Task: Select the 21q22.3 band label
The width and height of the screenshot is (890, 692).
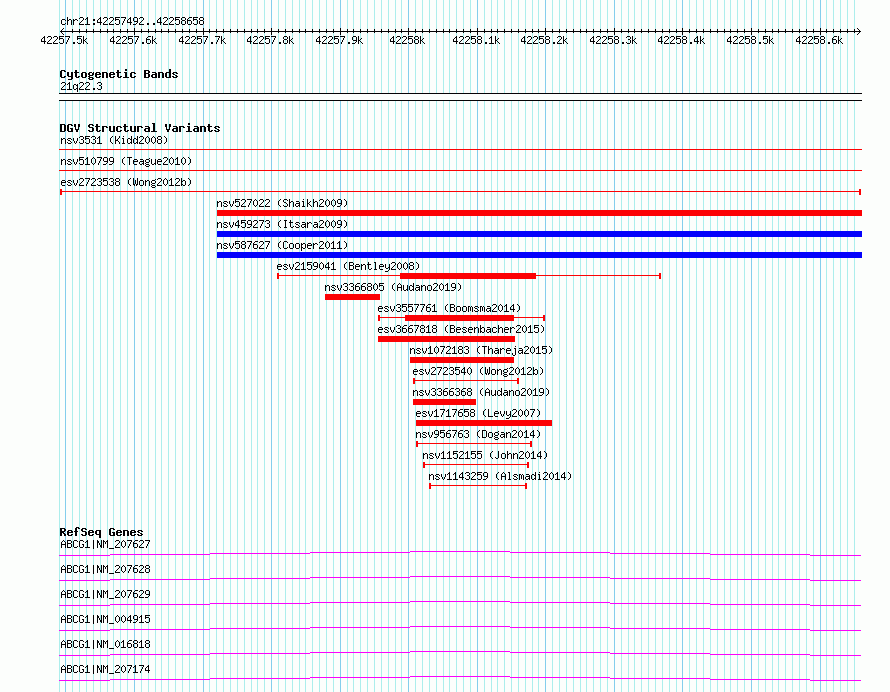Action: tap(81, 86)
